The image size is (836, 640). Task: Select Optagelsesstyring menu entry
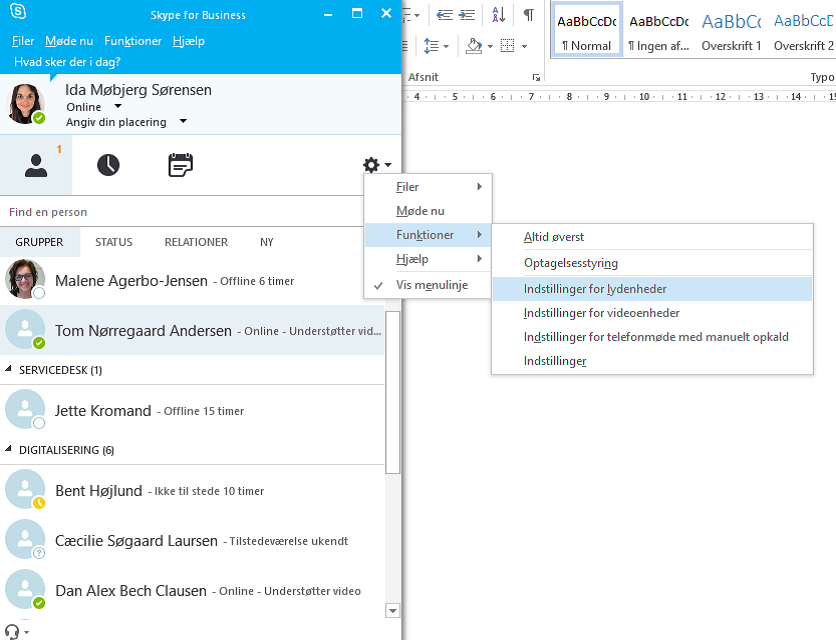(653, 263)
